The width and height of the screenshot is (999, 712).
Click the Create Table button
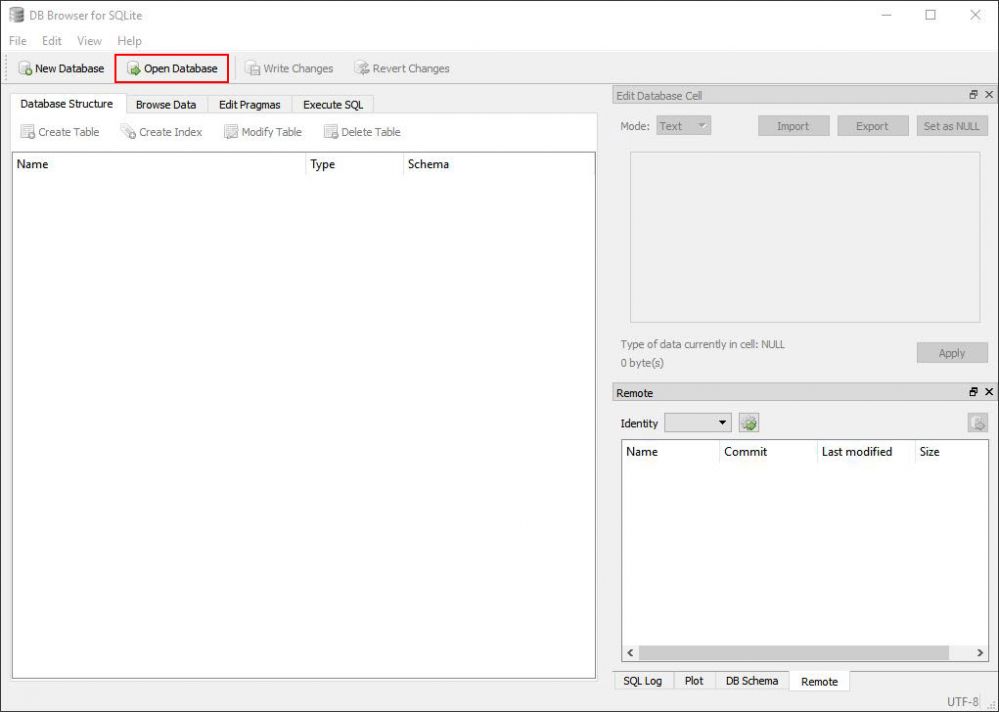coord(60,132)
